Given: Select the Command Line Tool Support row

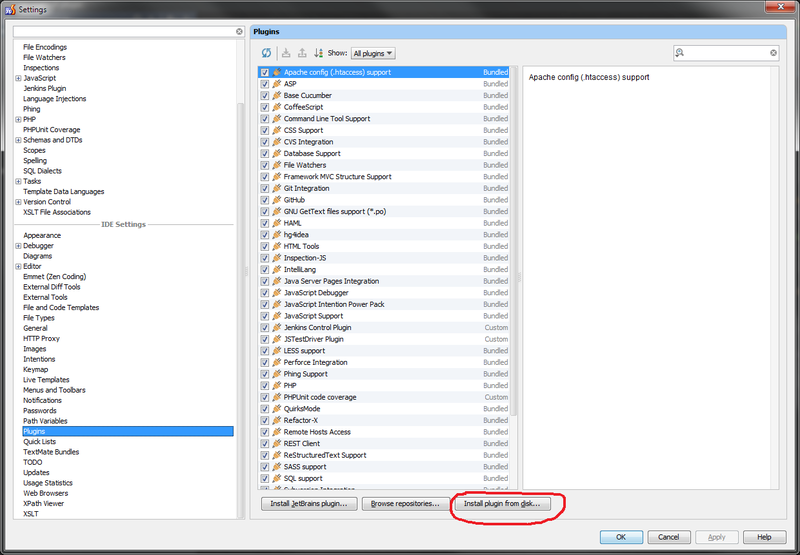Looking at the screenshot, I should (385, 119).
